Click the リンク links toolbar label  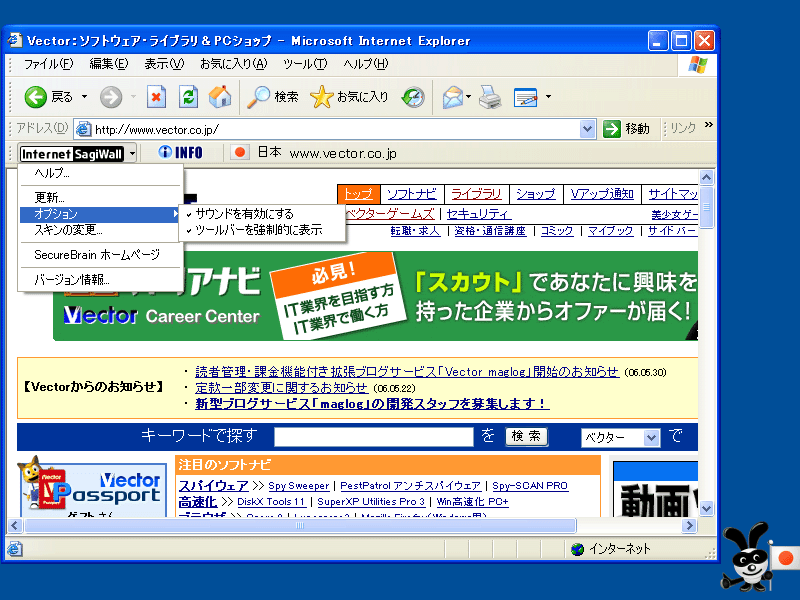[x=683, y=128]
